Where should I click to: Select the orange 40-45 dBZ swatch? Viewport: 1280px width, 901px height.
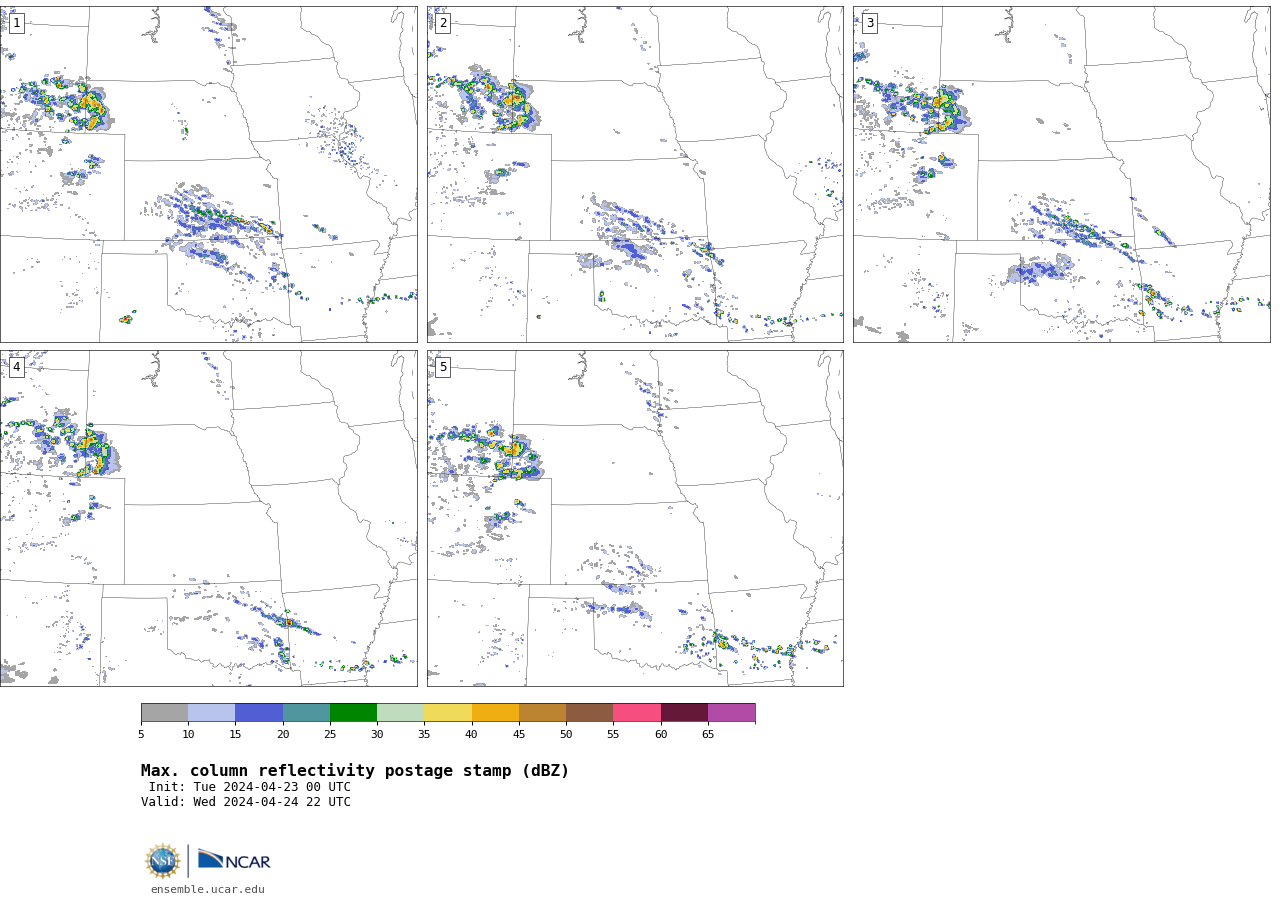click(x=495, y=712)
